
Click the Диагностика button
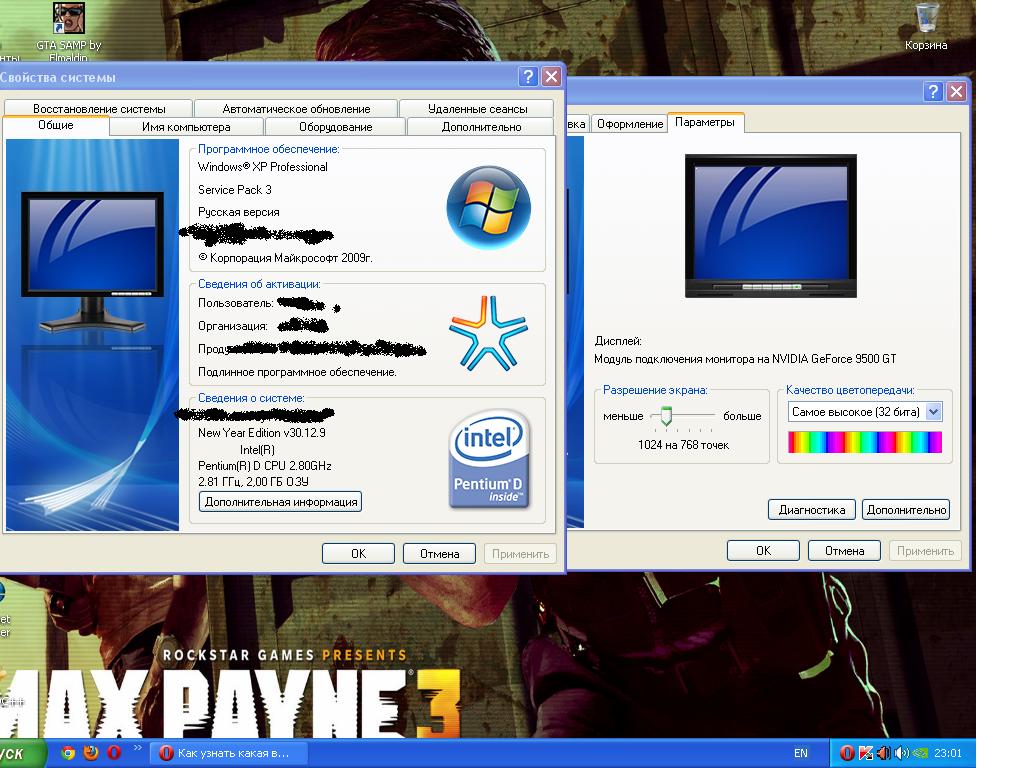(812, 509)
